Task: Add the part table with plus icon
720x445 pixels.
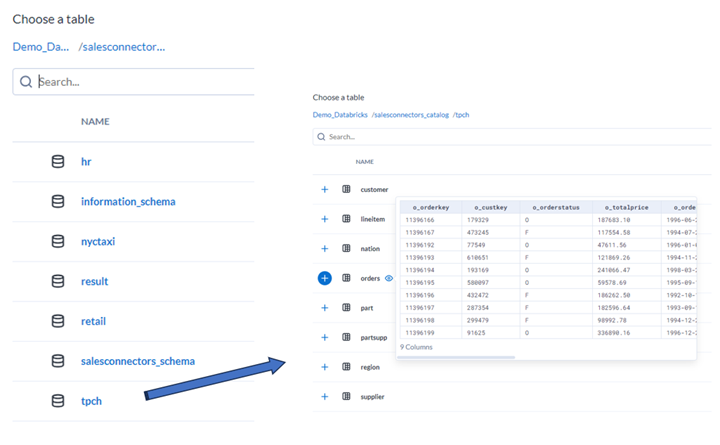Action: [325, 308]
